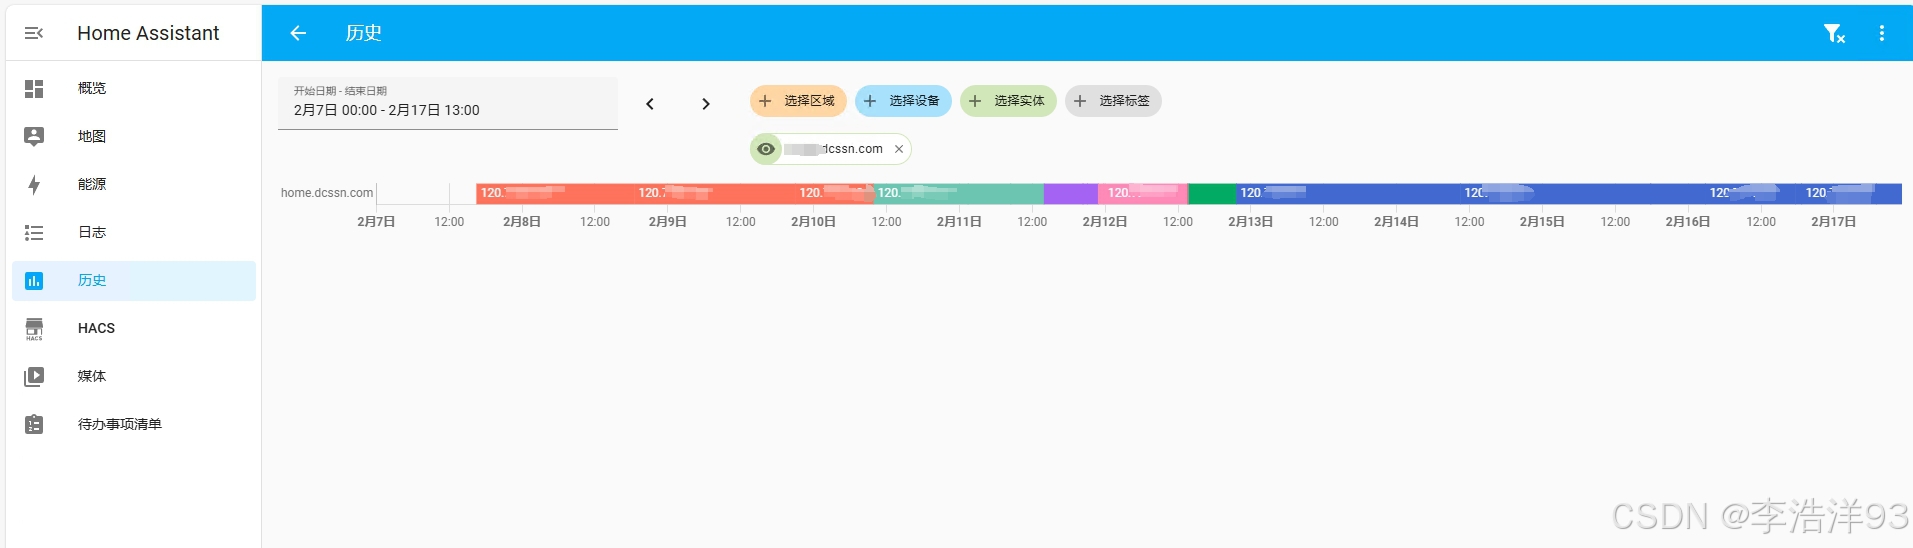Open the three-dot overflow menu
The width and height of the screenshot is (1913, 548).
tap(1882, 33)
